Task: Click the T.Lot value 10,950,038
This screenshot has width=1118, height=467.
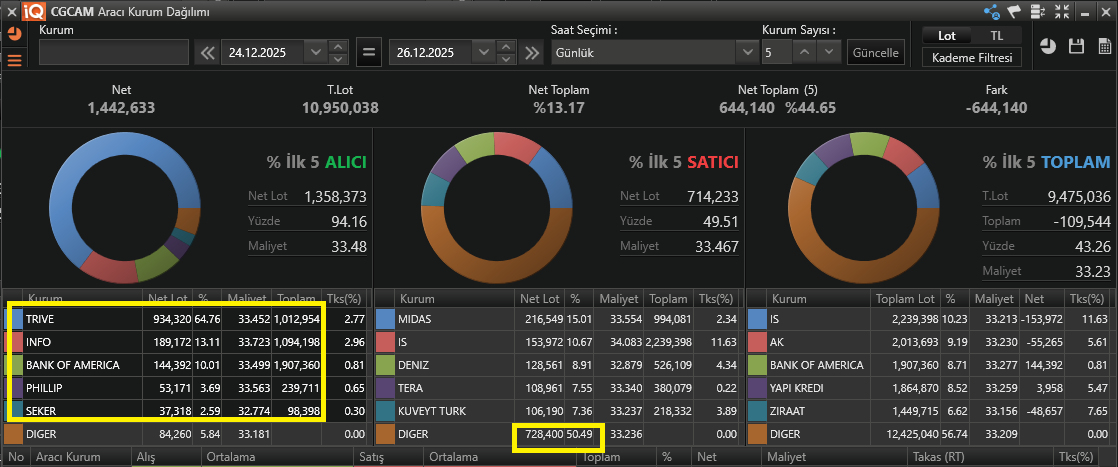Action: click(x=340, y=108)
